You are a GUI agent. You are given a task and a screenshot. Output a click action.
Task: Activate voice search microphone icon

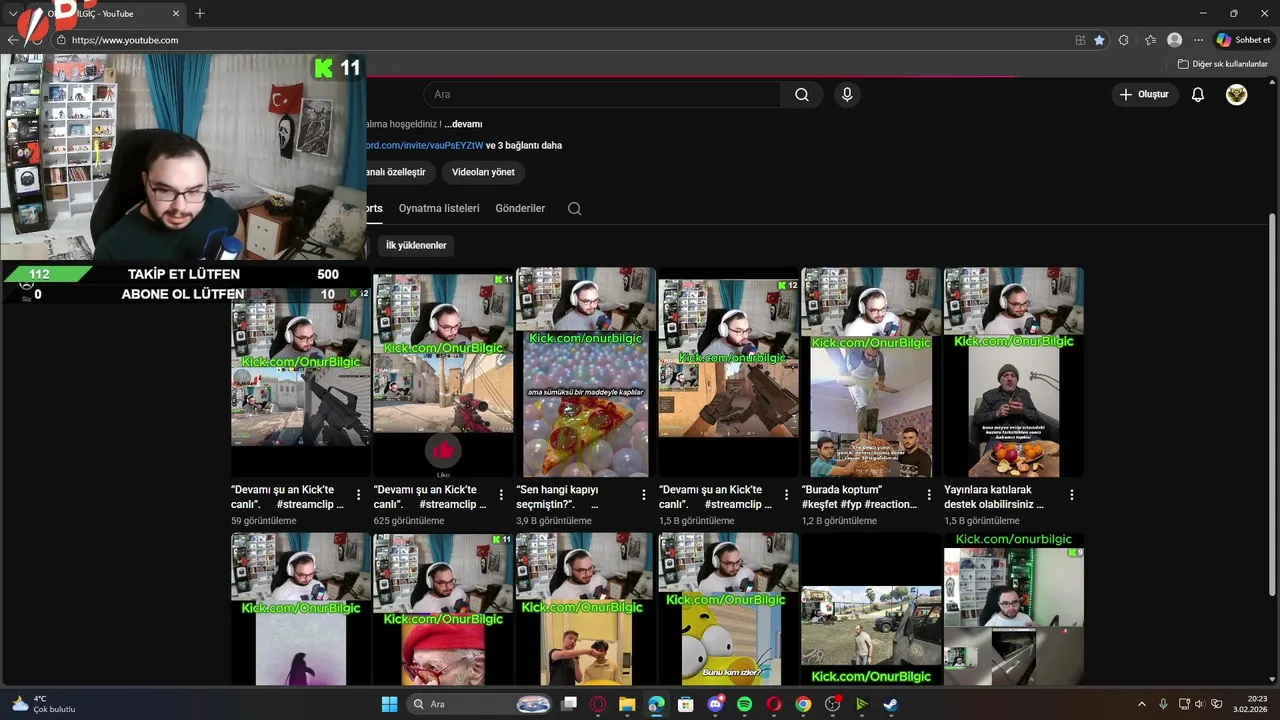click(x=847, y=95)
